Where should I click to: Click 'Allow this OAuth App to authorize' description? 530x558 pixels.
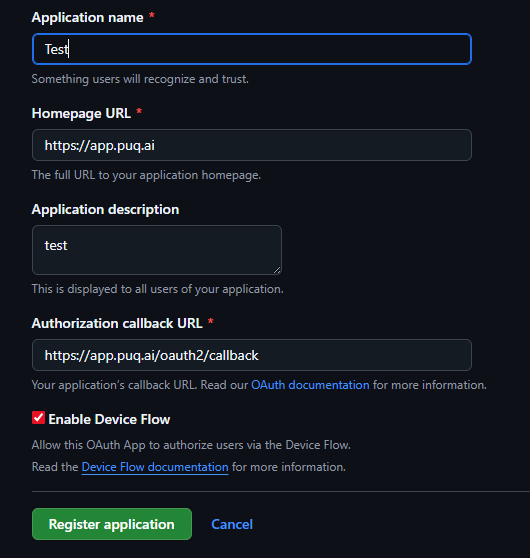191,445
